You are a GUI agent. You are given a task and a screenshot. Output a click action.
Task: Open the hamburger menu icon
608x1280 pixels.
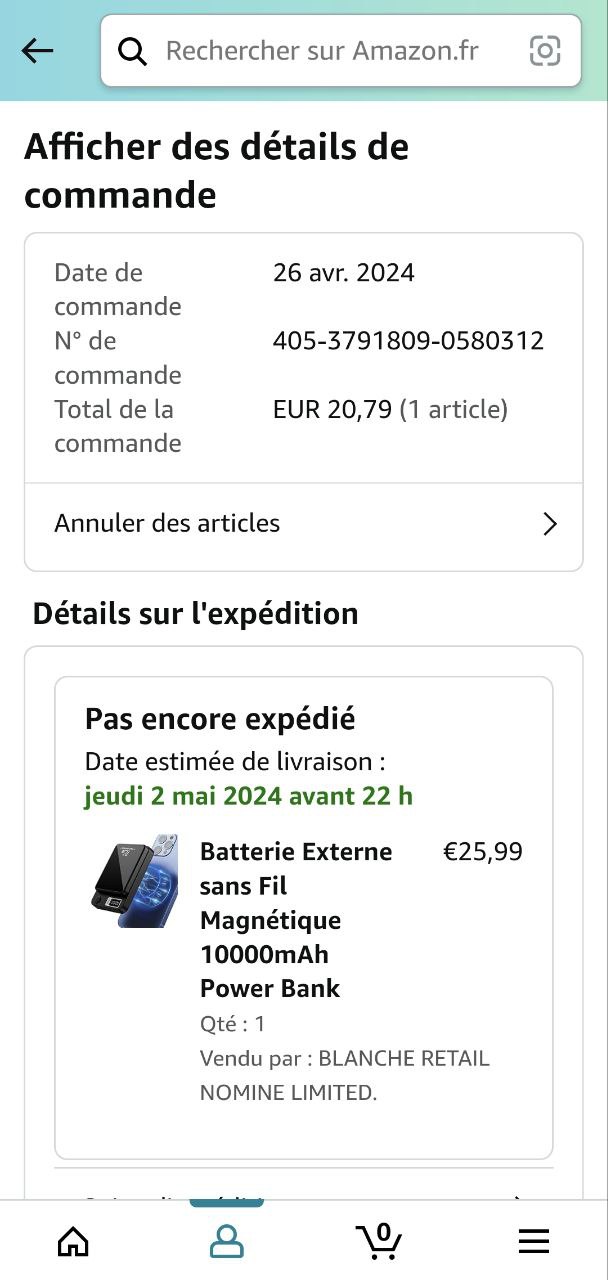tap(534, 1241)
